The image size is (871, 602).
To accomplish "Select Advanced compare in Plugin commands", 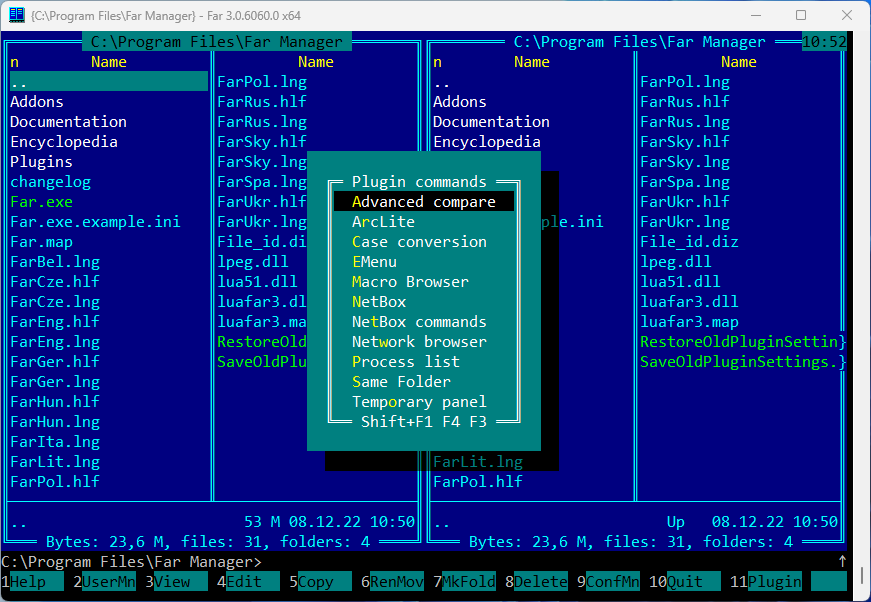I will click(424, 202).
